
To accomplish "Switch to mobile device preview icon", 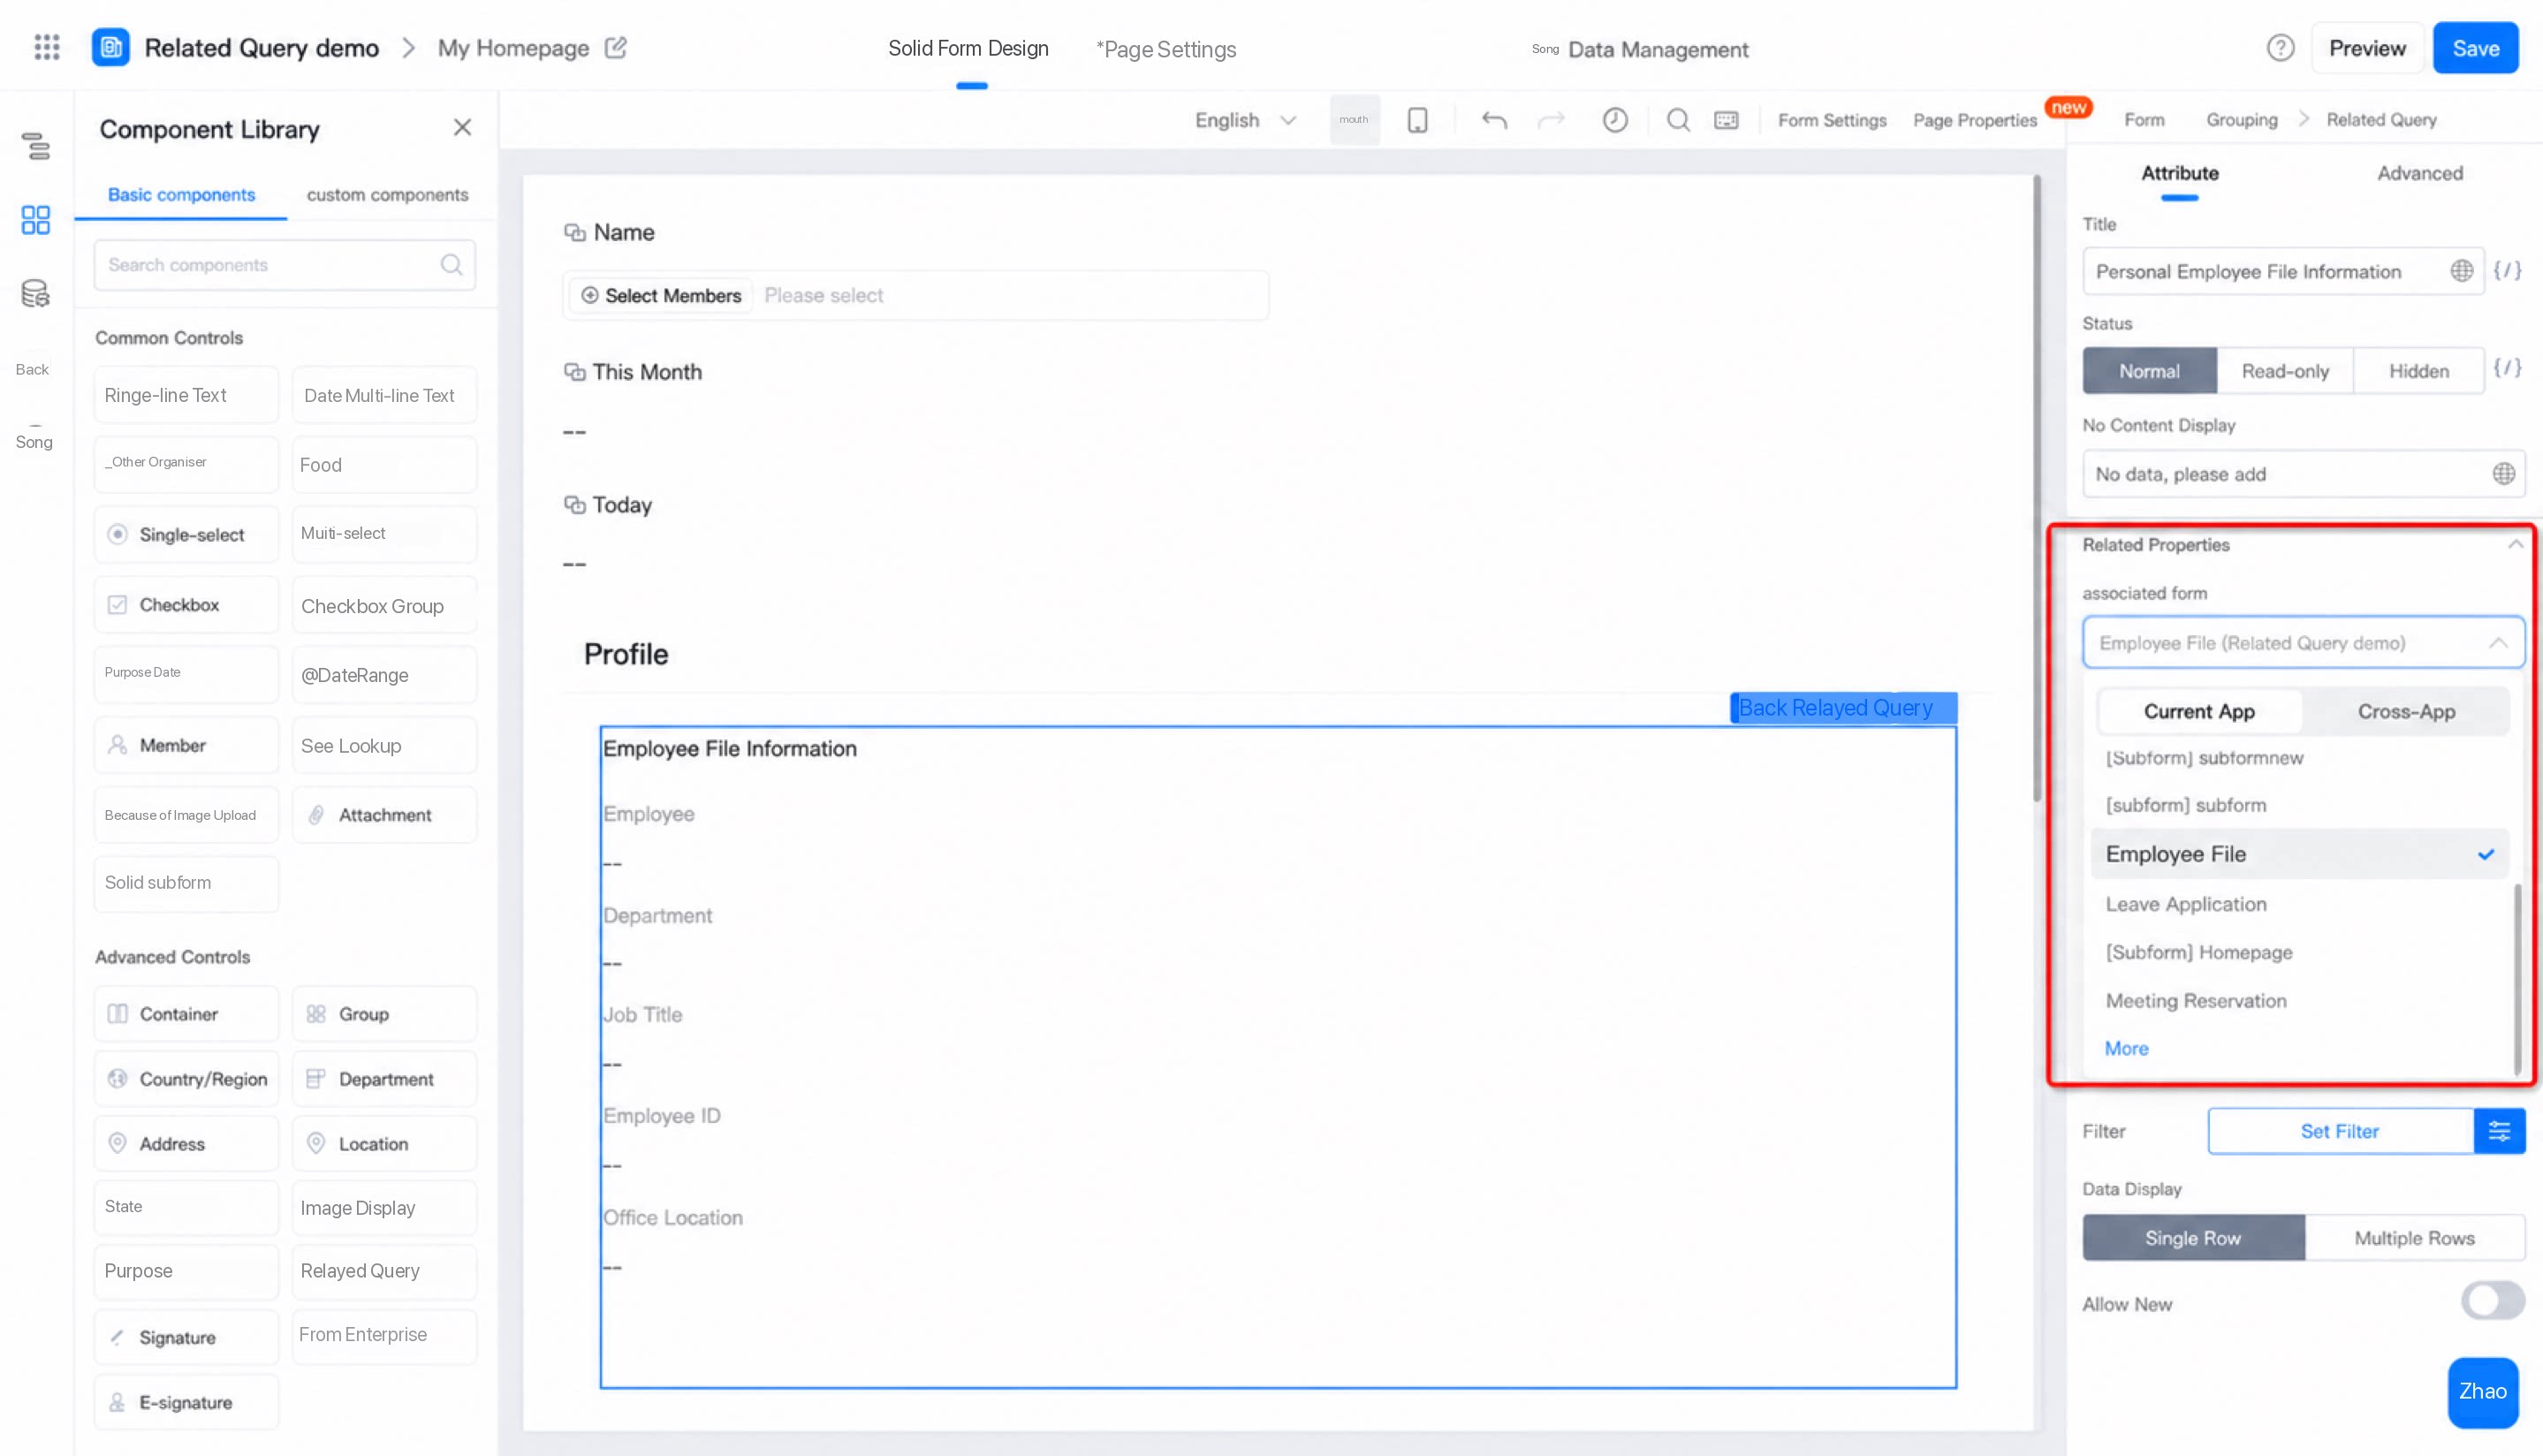I will pos(1417,120).
